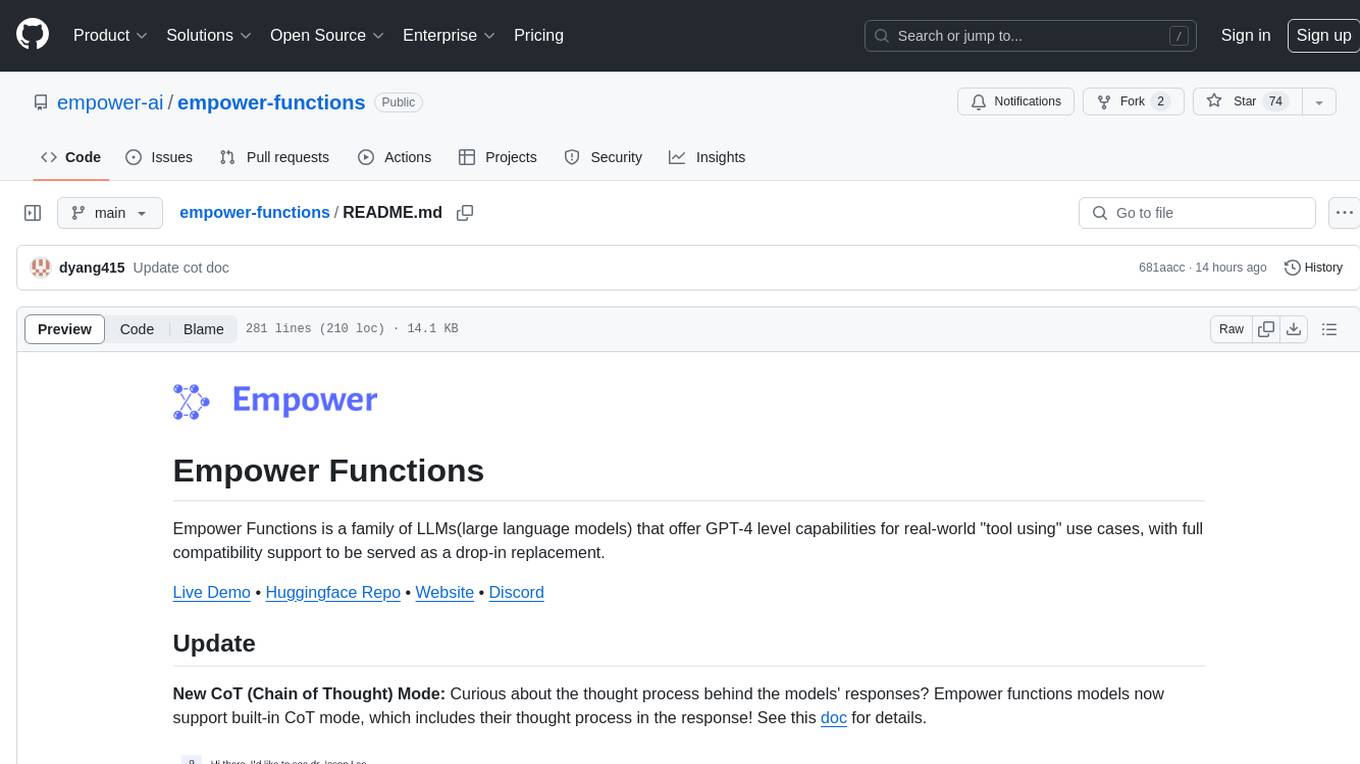Switch to the Code tab

[x=71, y=157]
